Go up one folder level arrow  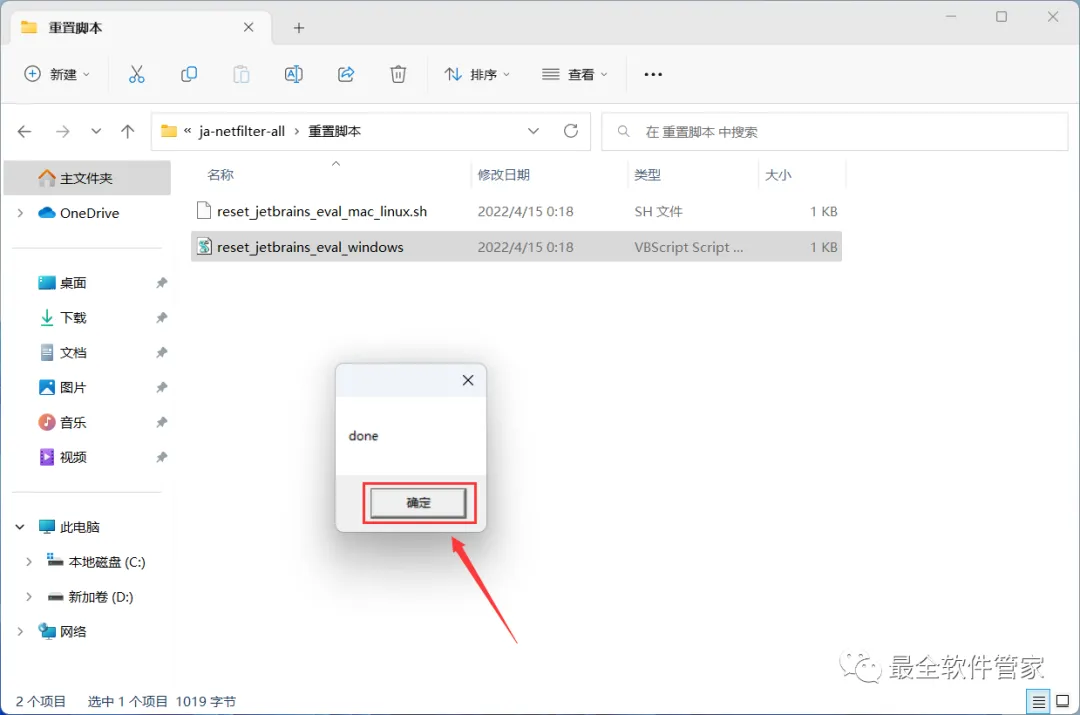point(127,132)
